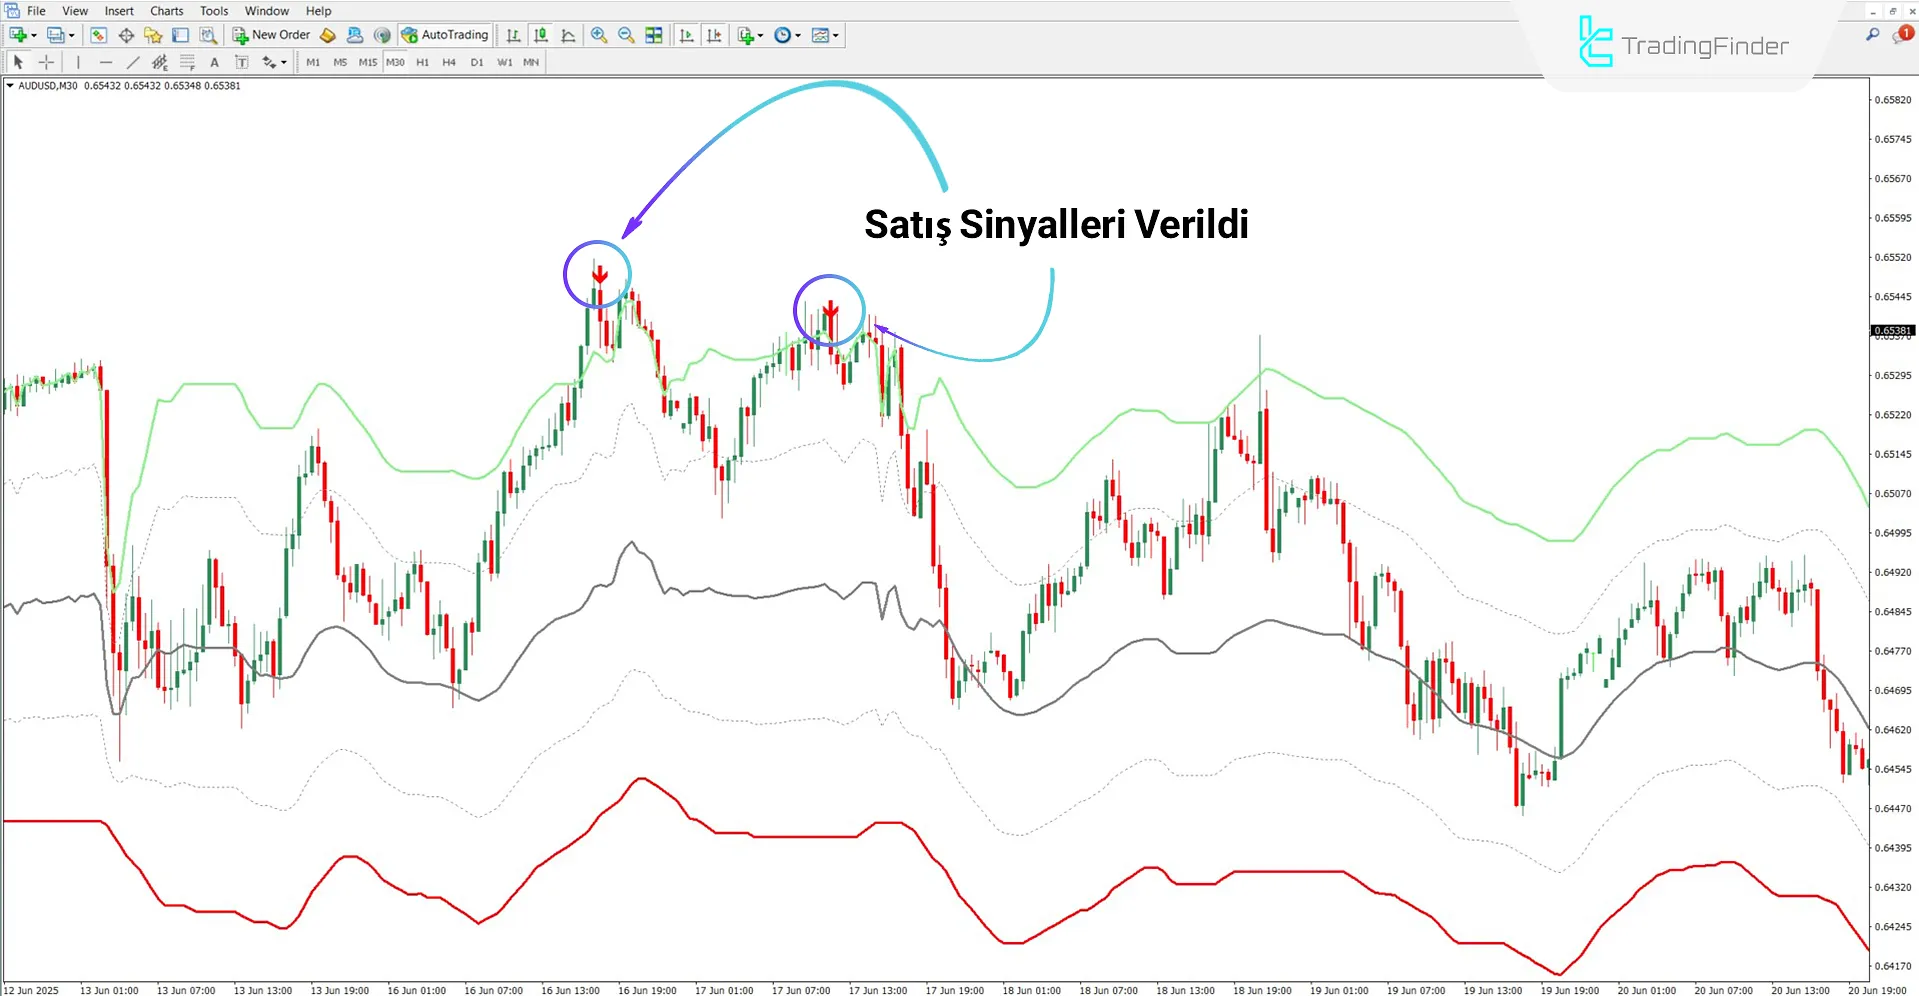Activate the Zoom In tool
Image resolution: width=1919 pixels, height=996 pixels.
(598, 35)
